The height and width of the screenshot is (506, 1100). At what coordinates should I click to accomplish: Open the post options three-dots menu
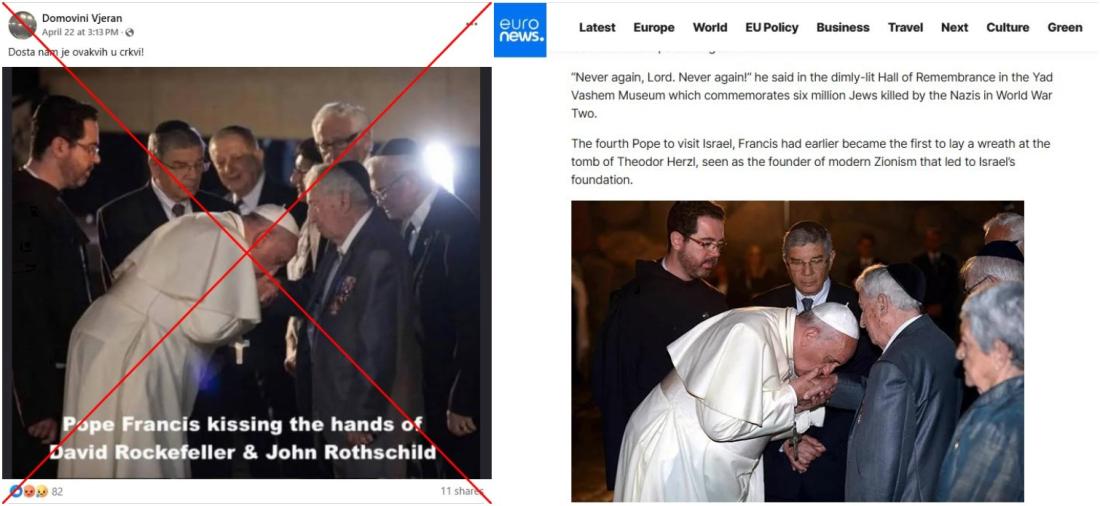coord(471,24)
